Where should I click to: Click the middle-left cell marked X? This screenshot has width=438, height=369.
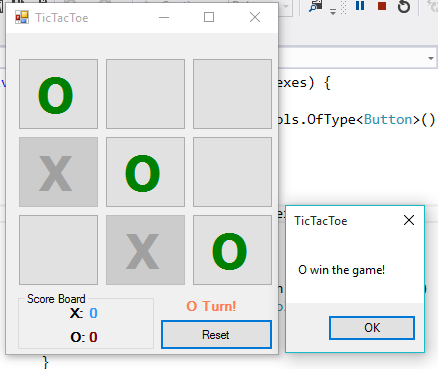(x=58, y=172)
